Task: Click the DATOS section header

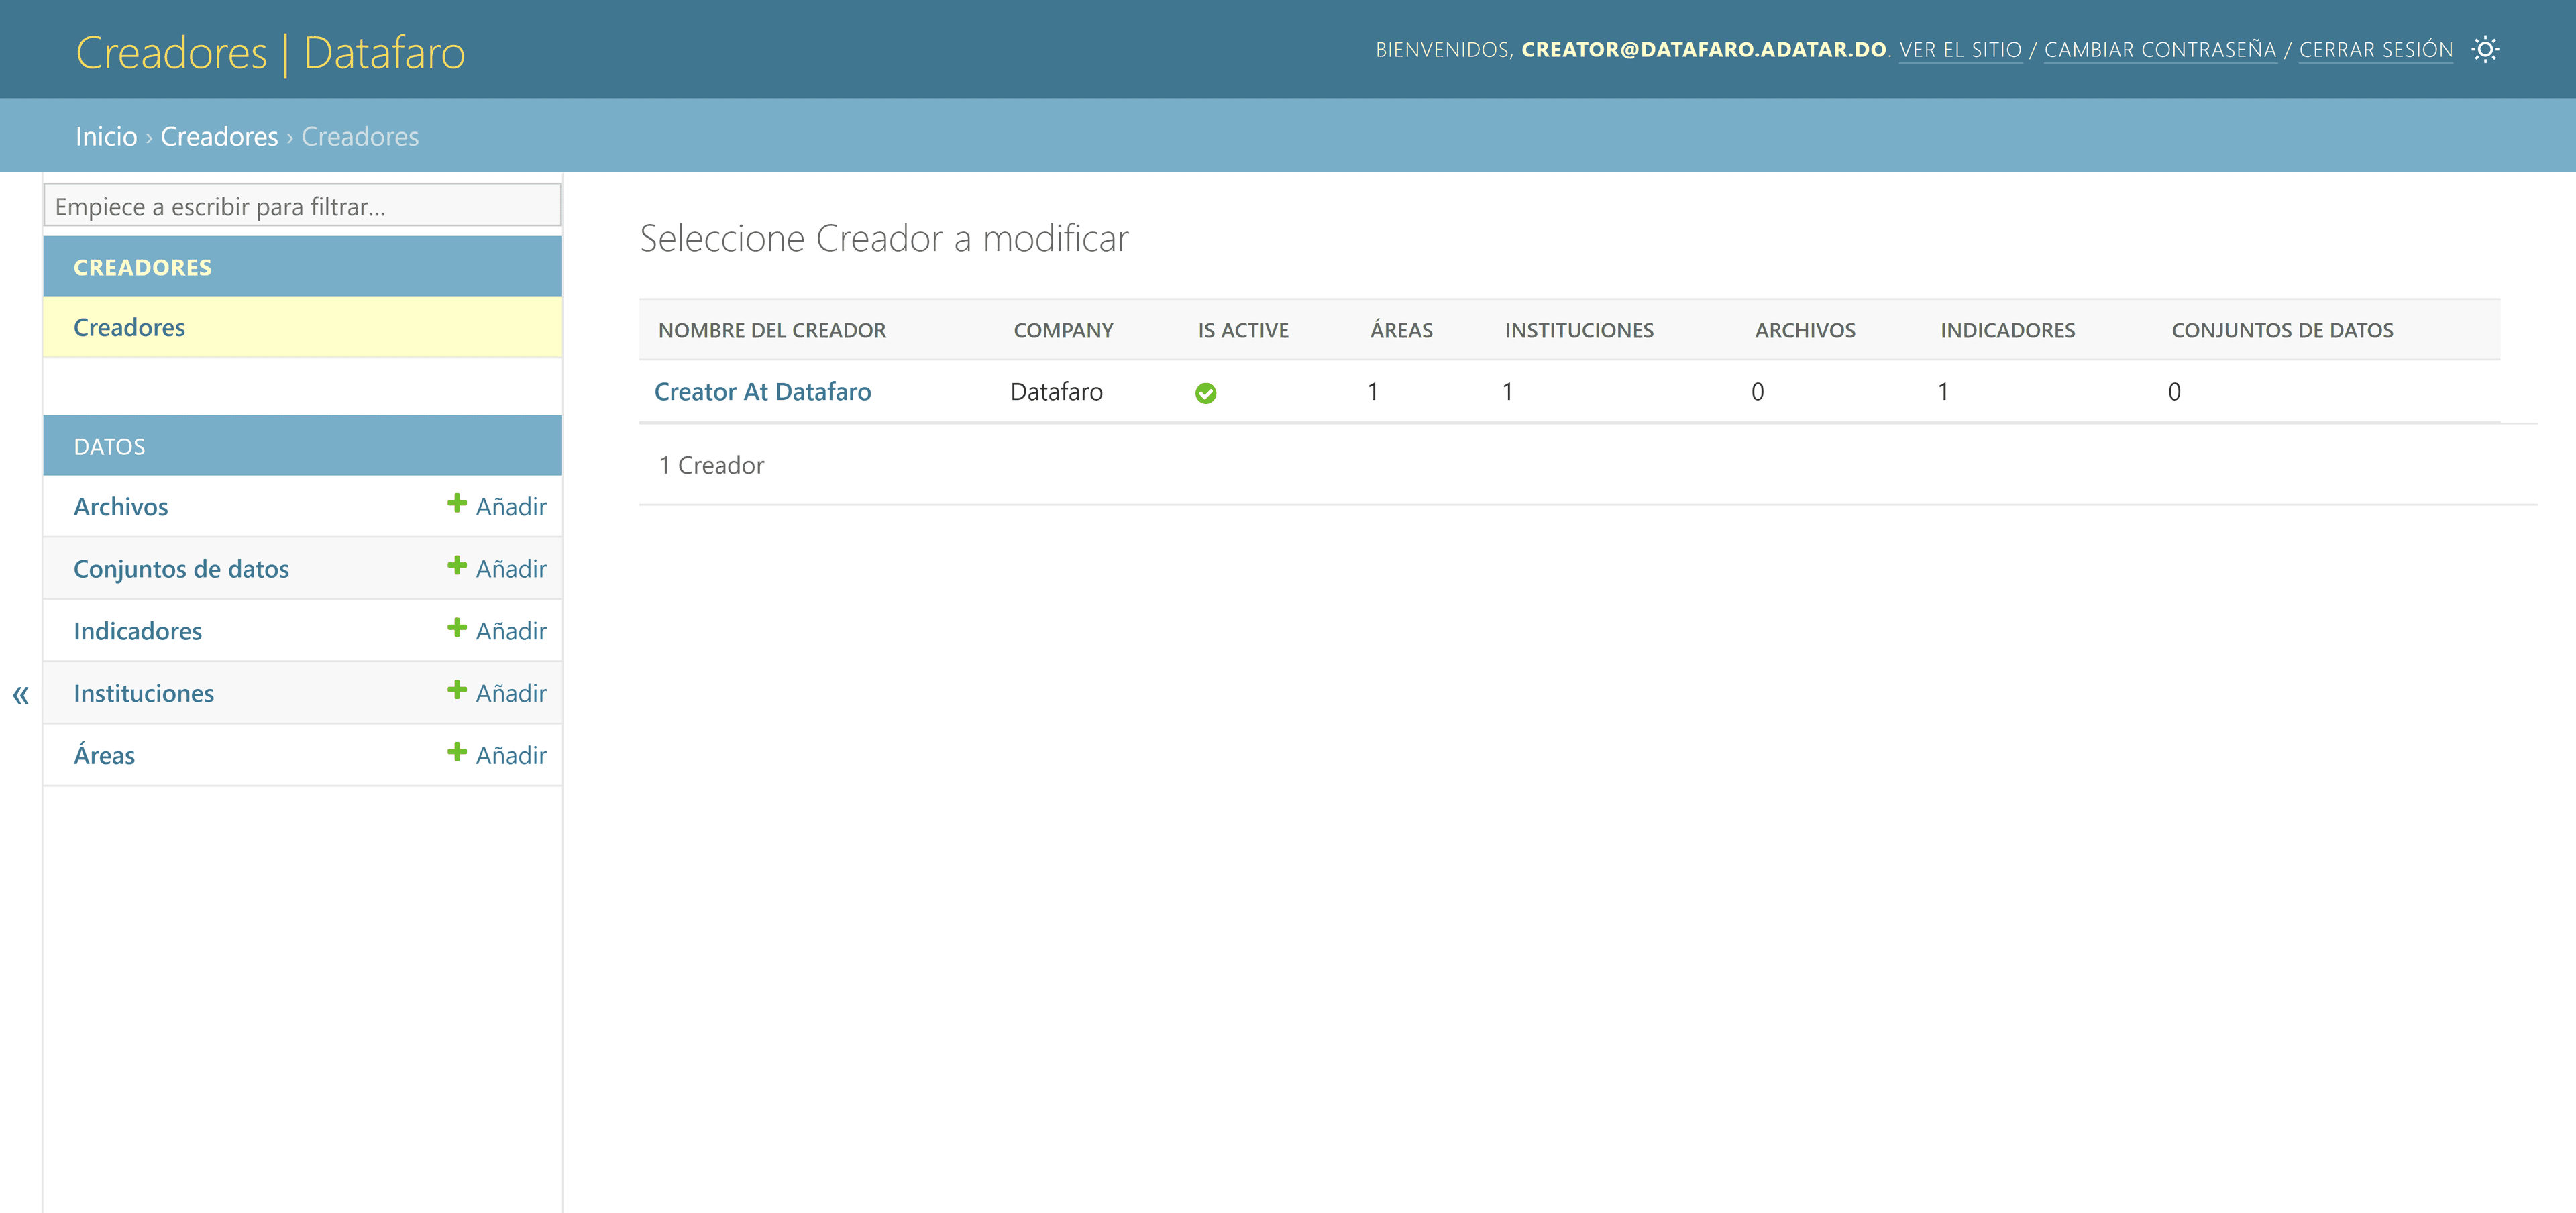Action: point(110,447)
